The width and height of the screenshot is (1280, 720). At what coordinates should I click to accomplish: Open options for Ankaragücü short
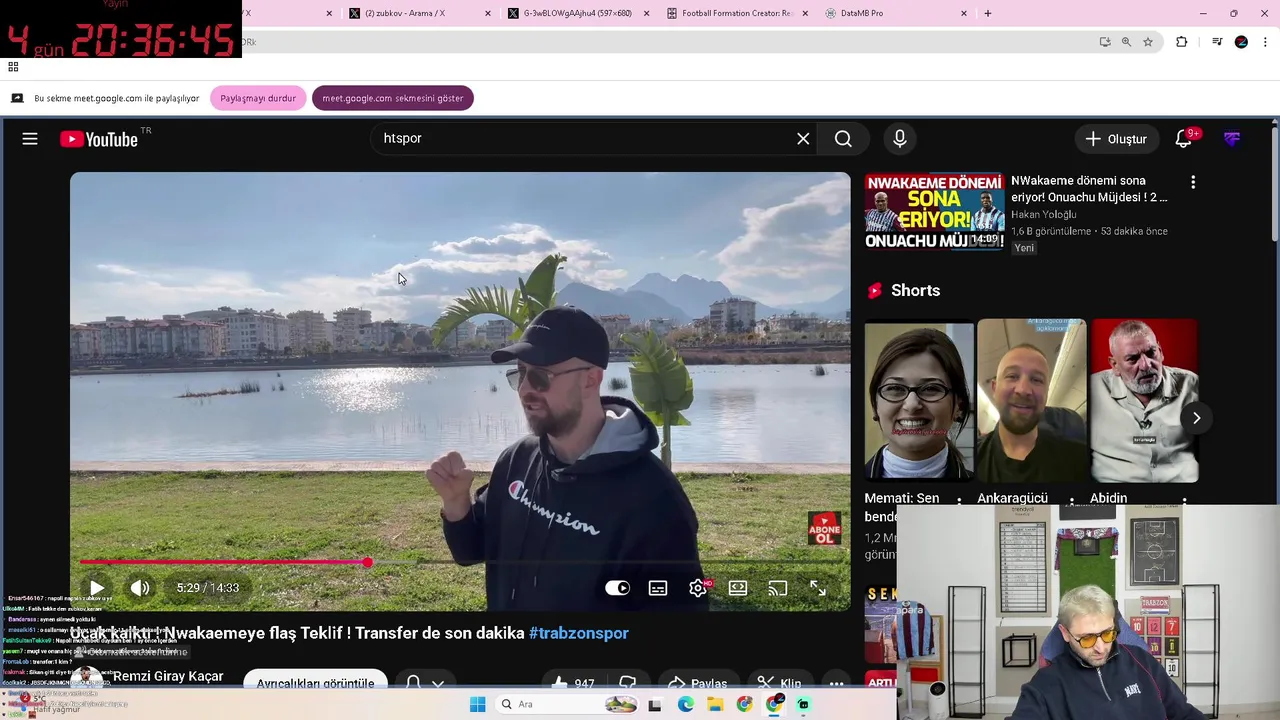pos(1071,499)
